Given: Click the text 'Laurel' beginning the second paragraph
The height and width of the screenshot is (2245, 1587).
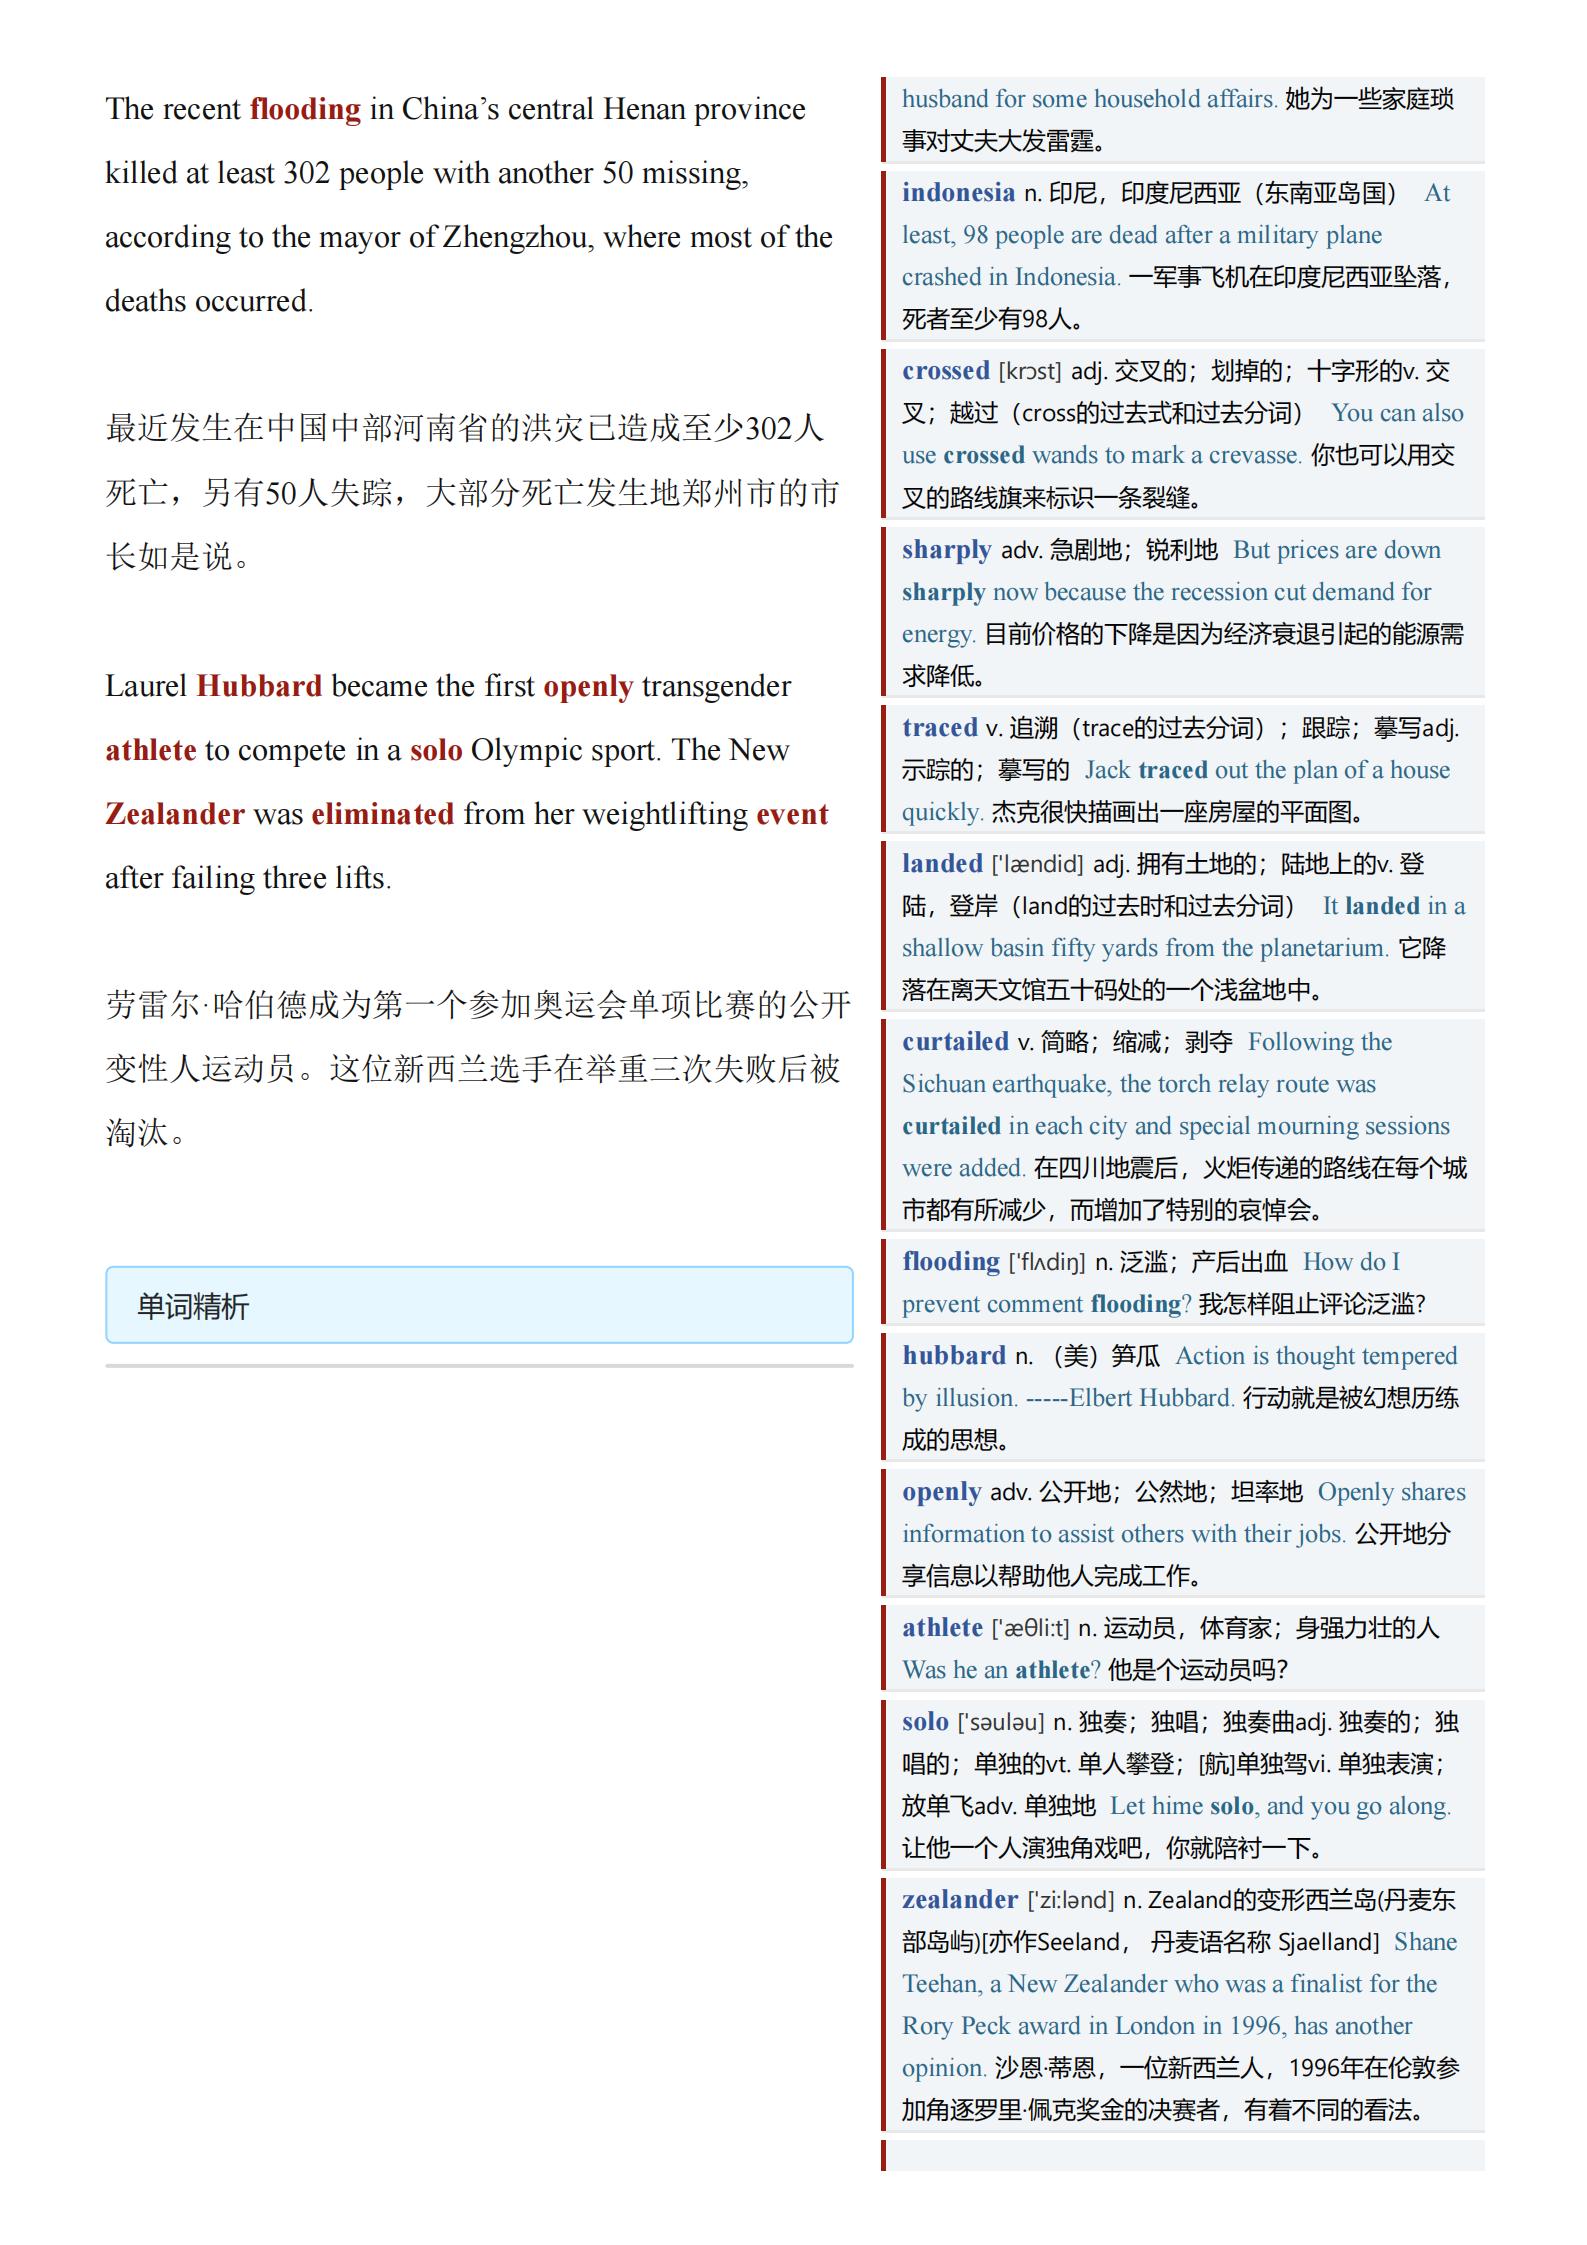Looking at the screenshot, I should pos(146,686).
